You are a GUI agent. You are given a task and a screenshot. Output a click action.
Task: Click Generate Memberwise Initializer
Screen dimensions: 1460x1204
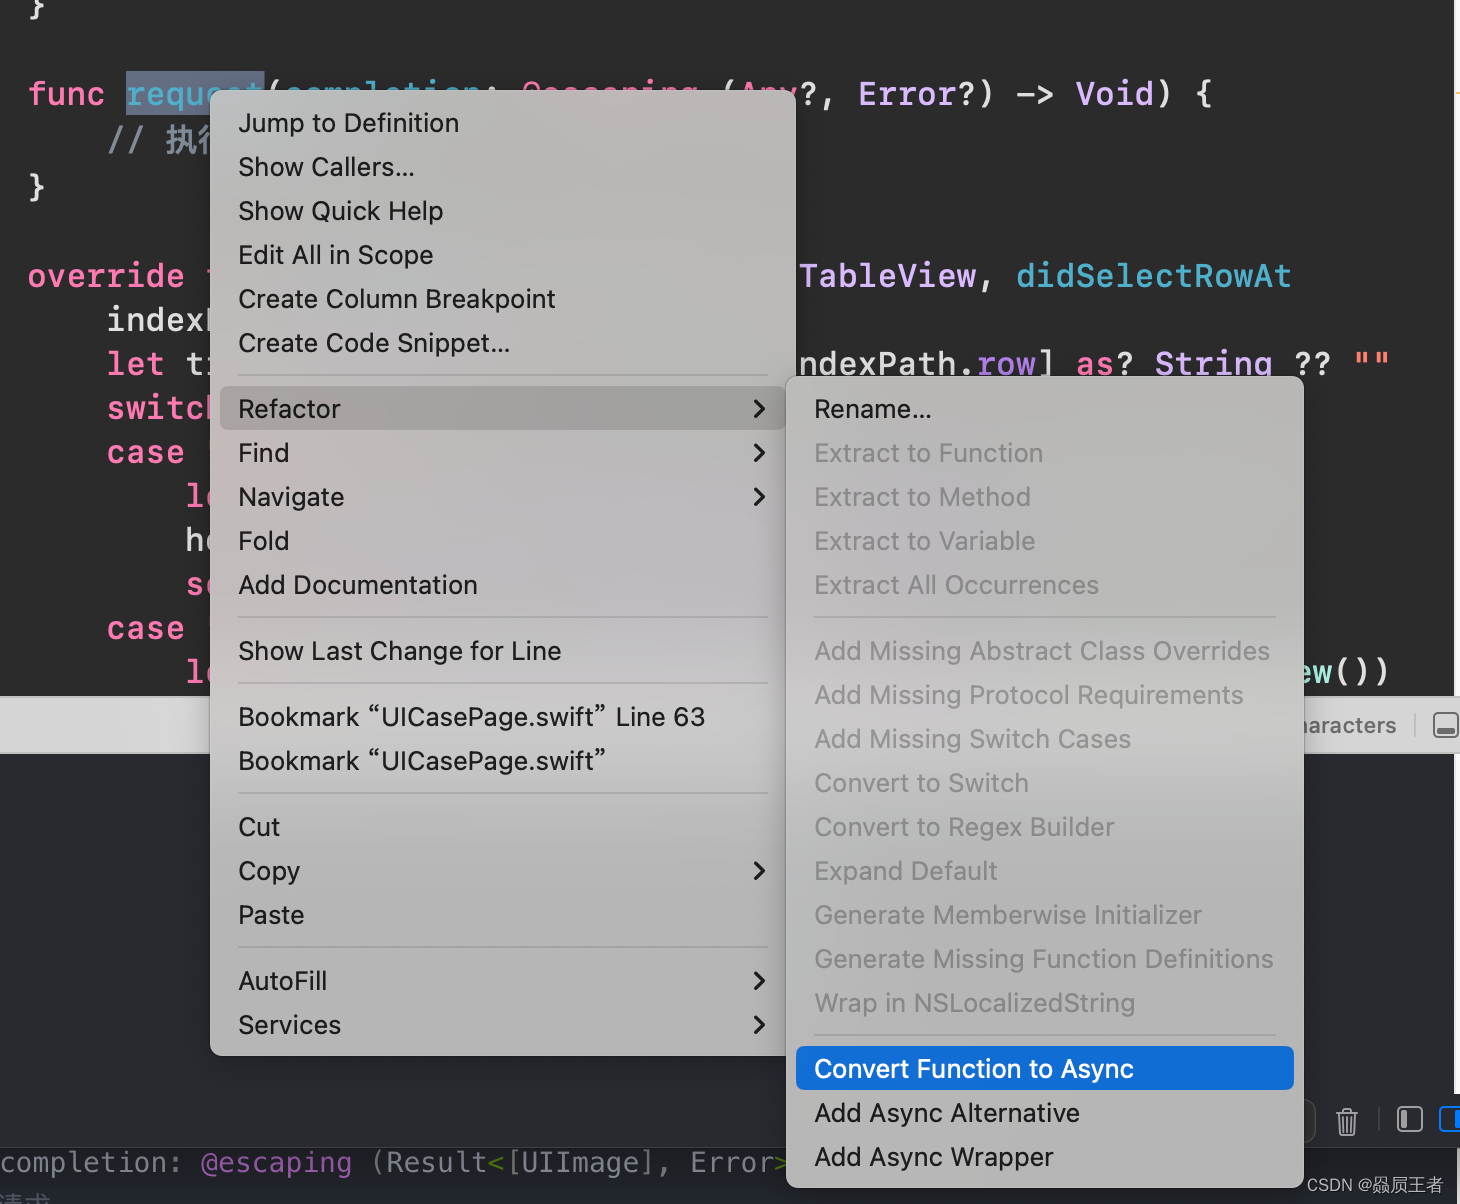pyautogui.click(x=1045, y=915)
